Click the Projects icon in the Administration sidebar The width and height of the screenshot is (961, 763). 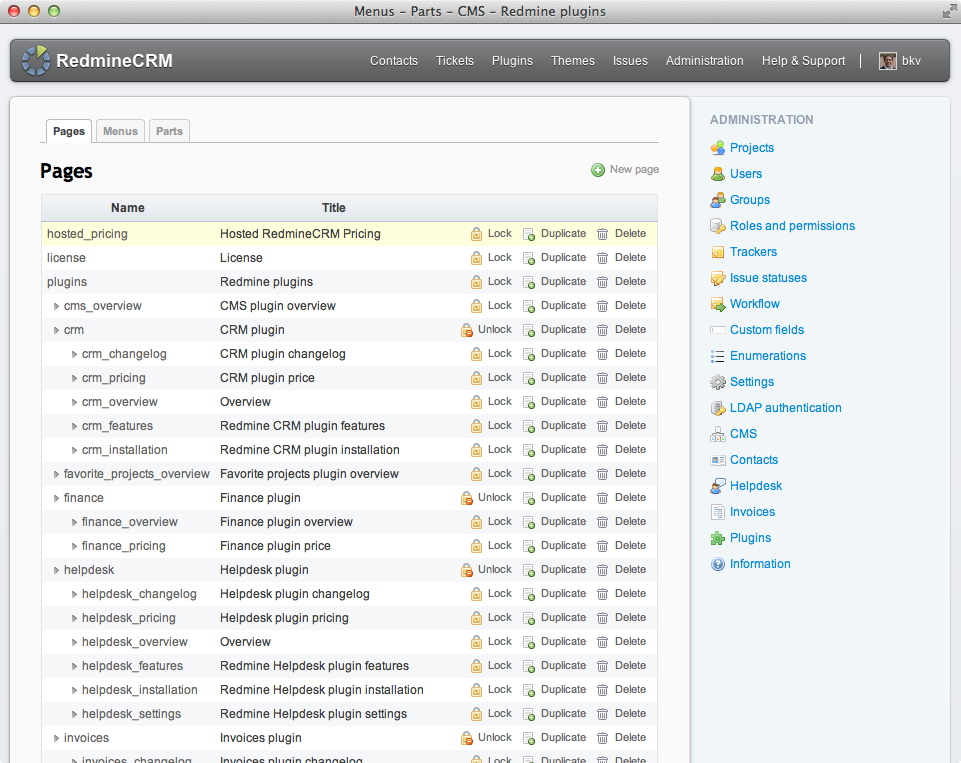click(x=717, y=148)
